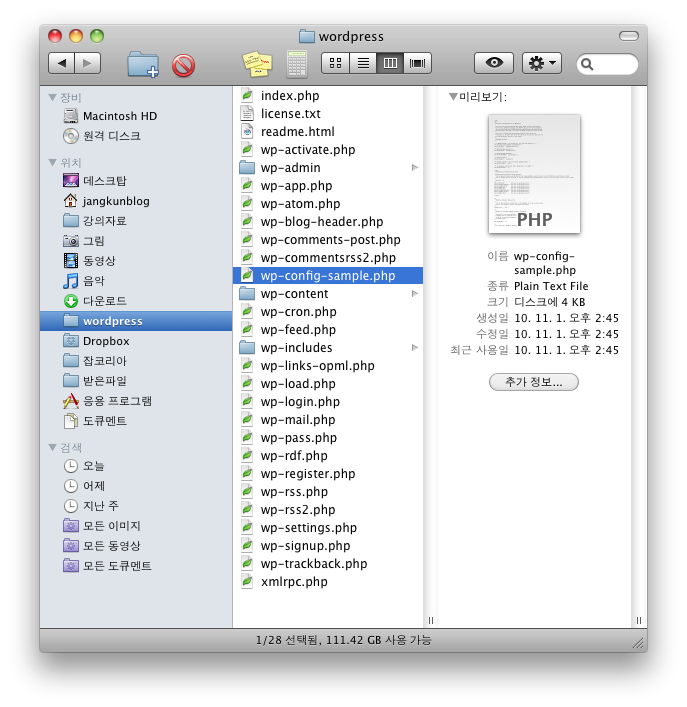Open 데스크탑 in the sidebar
Viewport: 687px width, 707px height.
pos(136,181)
